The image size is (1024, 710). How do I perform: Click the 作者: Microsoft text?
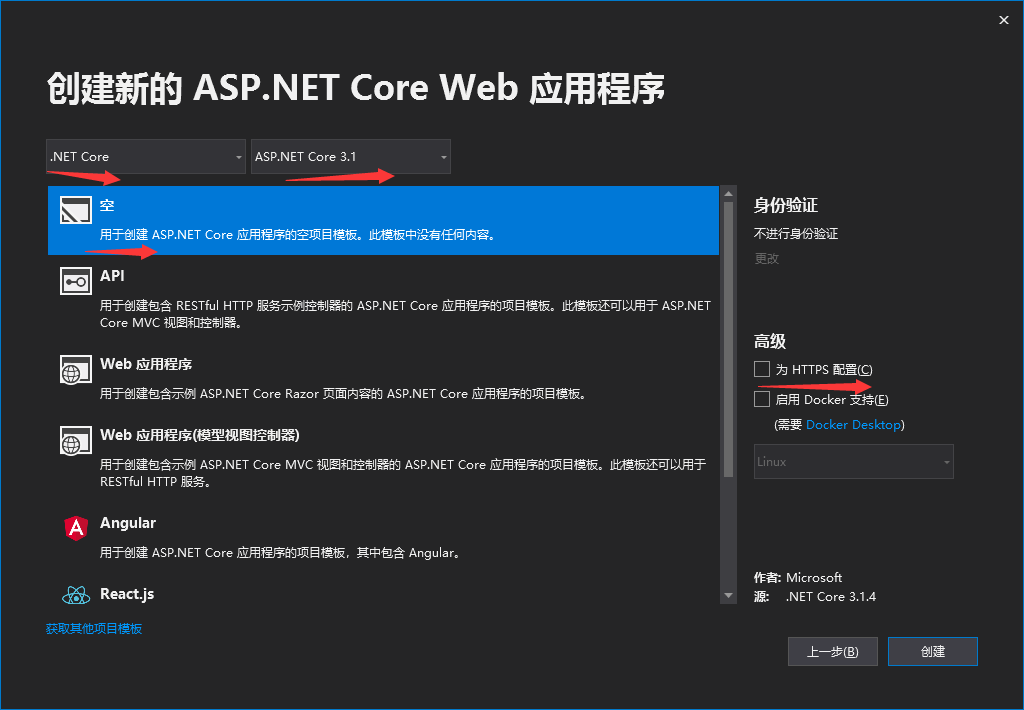(x=797, y=577)
